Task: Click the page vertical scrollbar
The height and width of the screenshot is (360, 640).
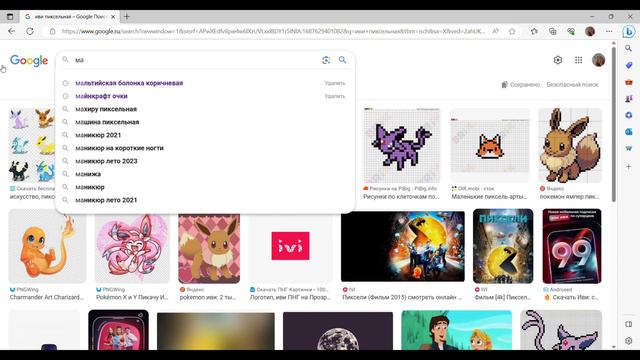Action: 613,124
